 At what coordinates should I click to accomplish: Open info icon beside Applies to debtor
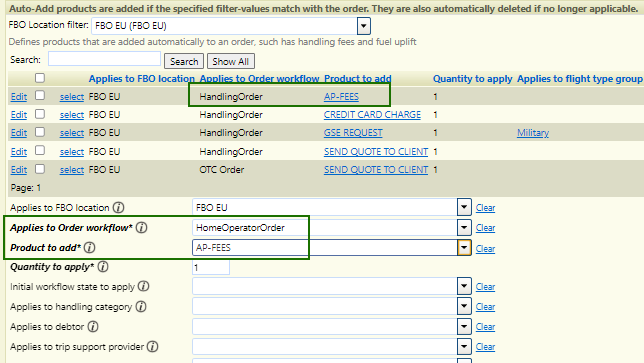[93, 327]
